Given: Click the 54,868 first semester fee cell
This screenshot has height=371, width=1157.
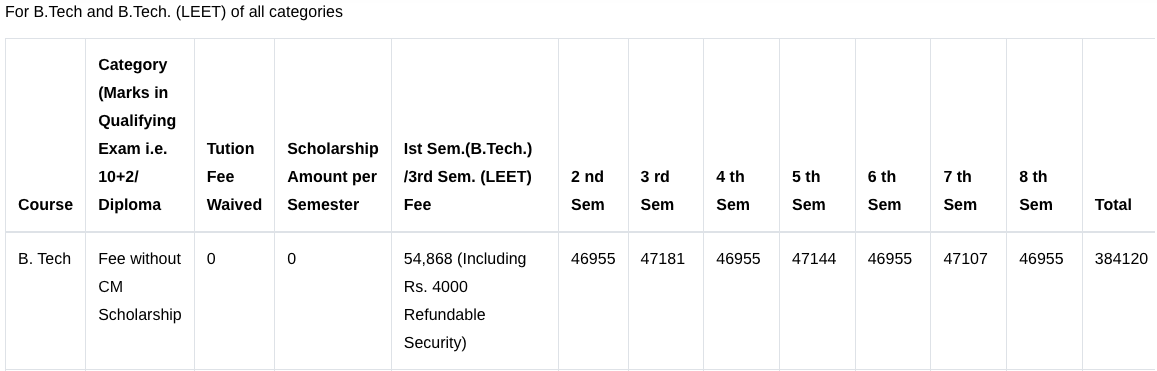Looking at the screenshot, I should 465,301.
